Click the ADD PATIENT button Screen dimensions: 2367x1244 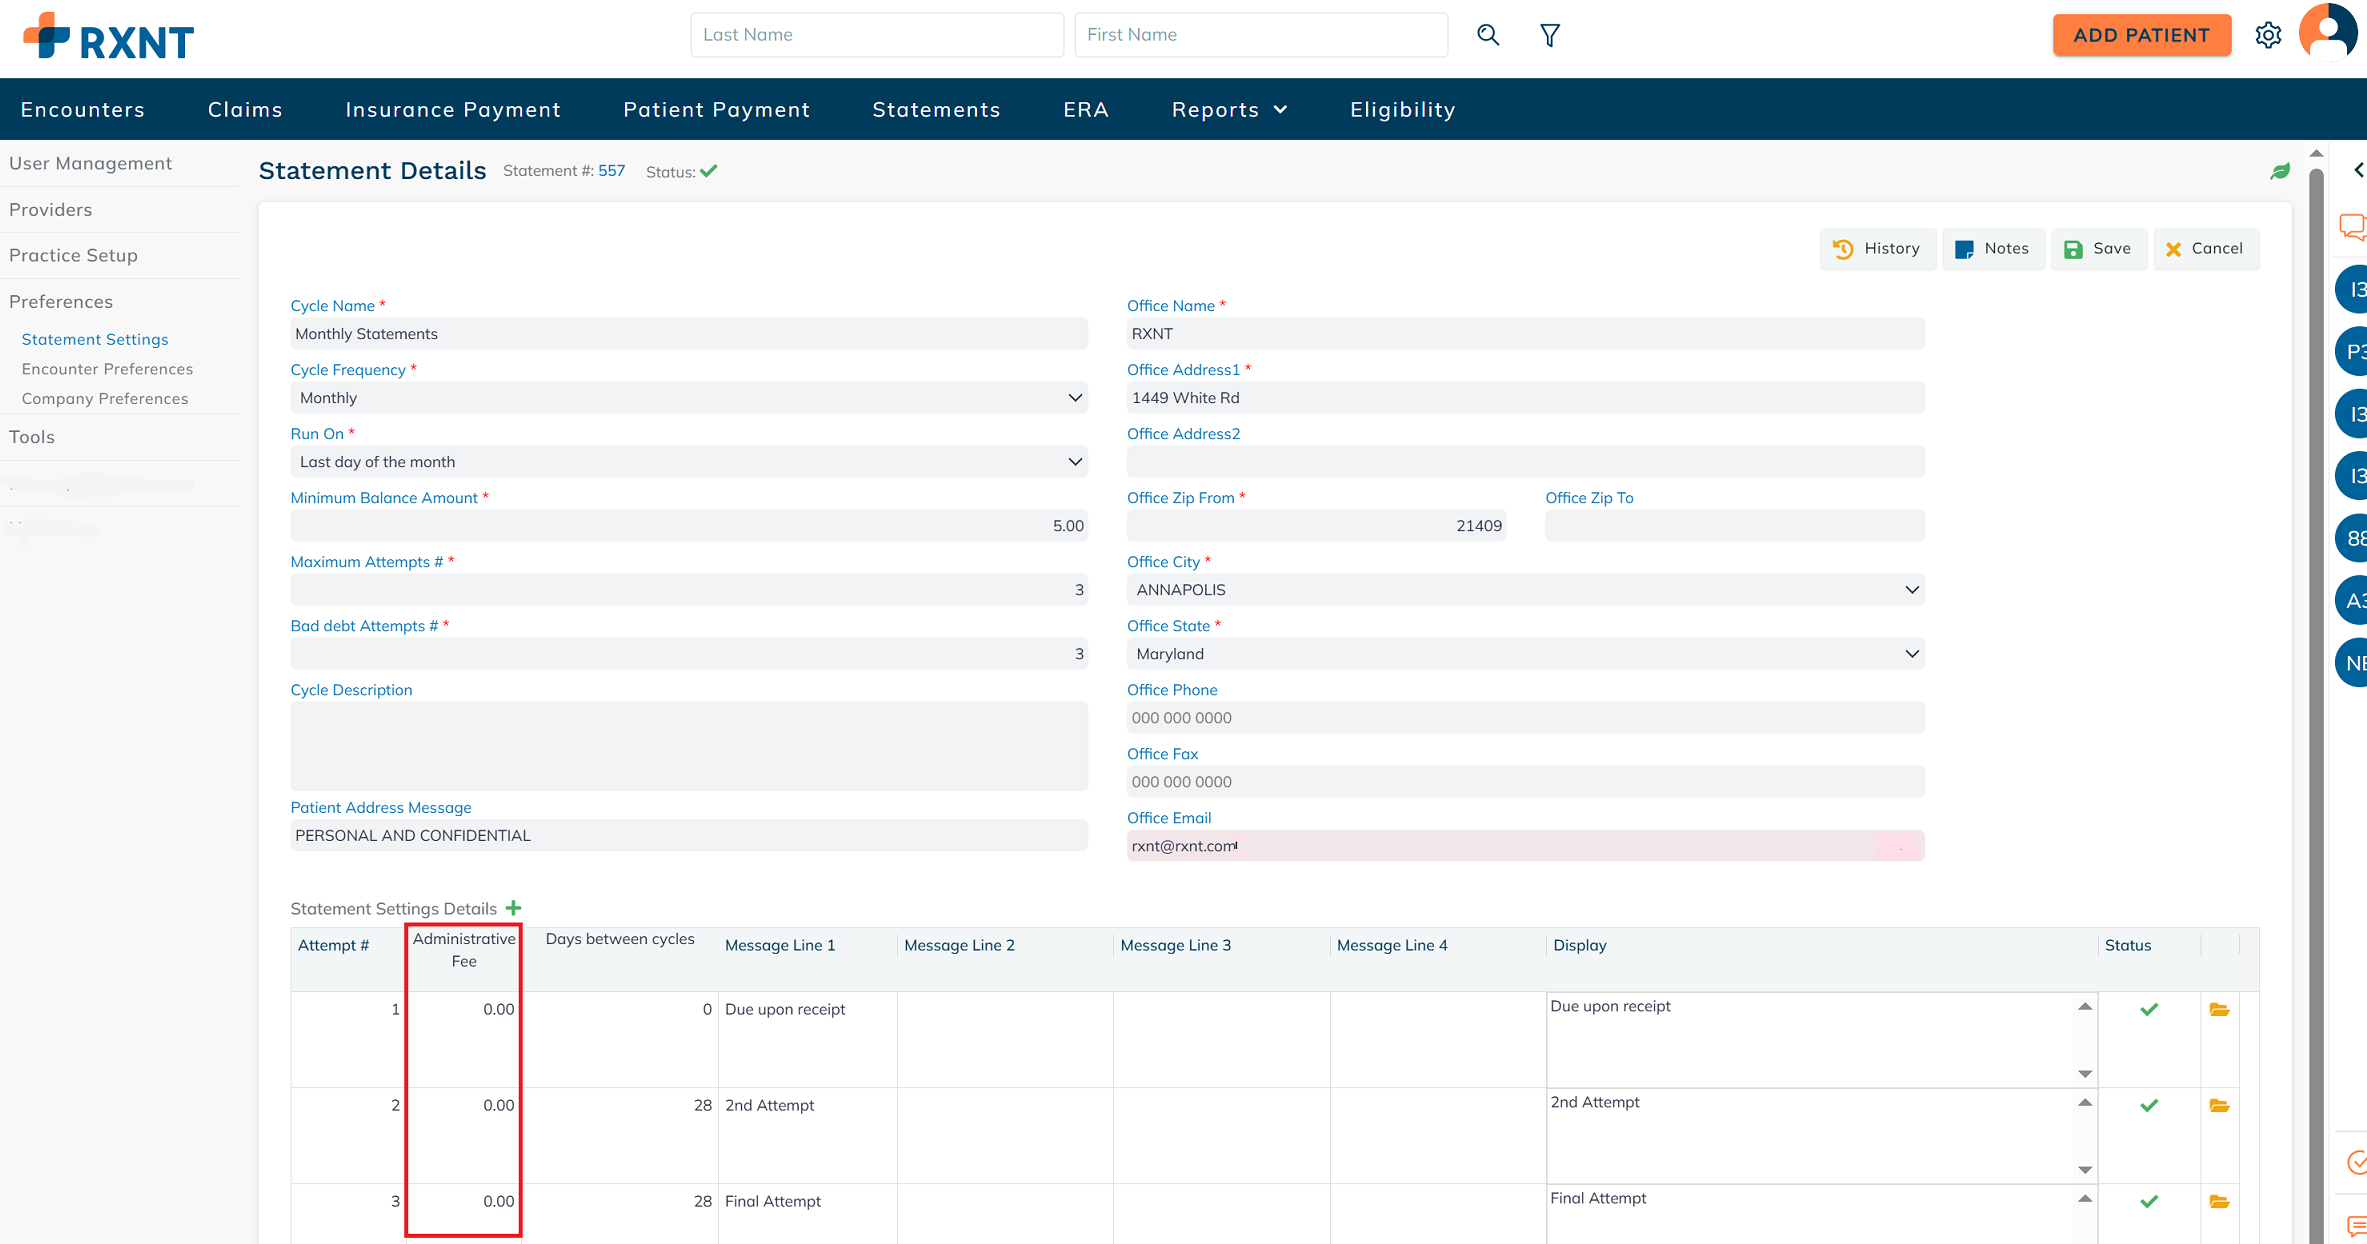tap(2141, 35)
